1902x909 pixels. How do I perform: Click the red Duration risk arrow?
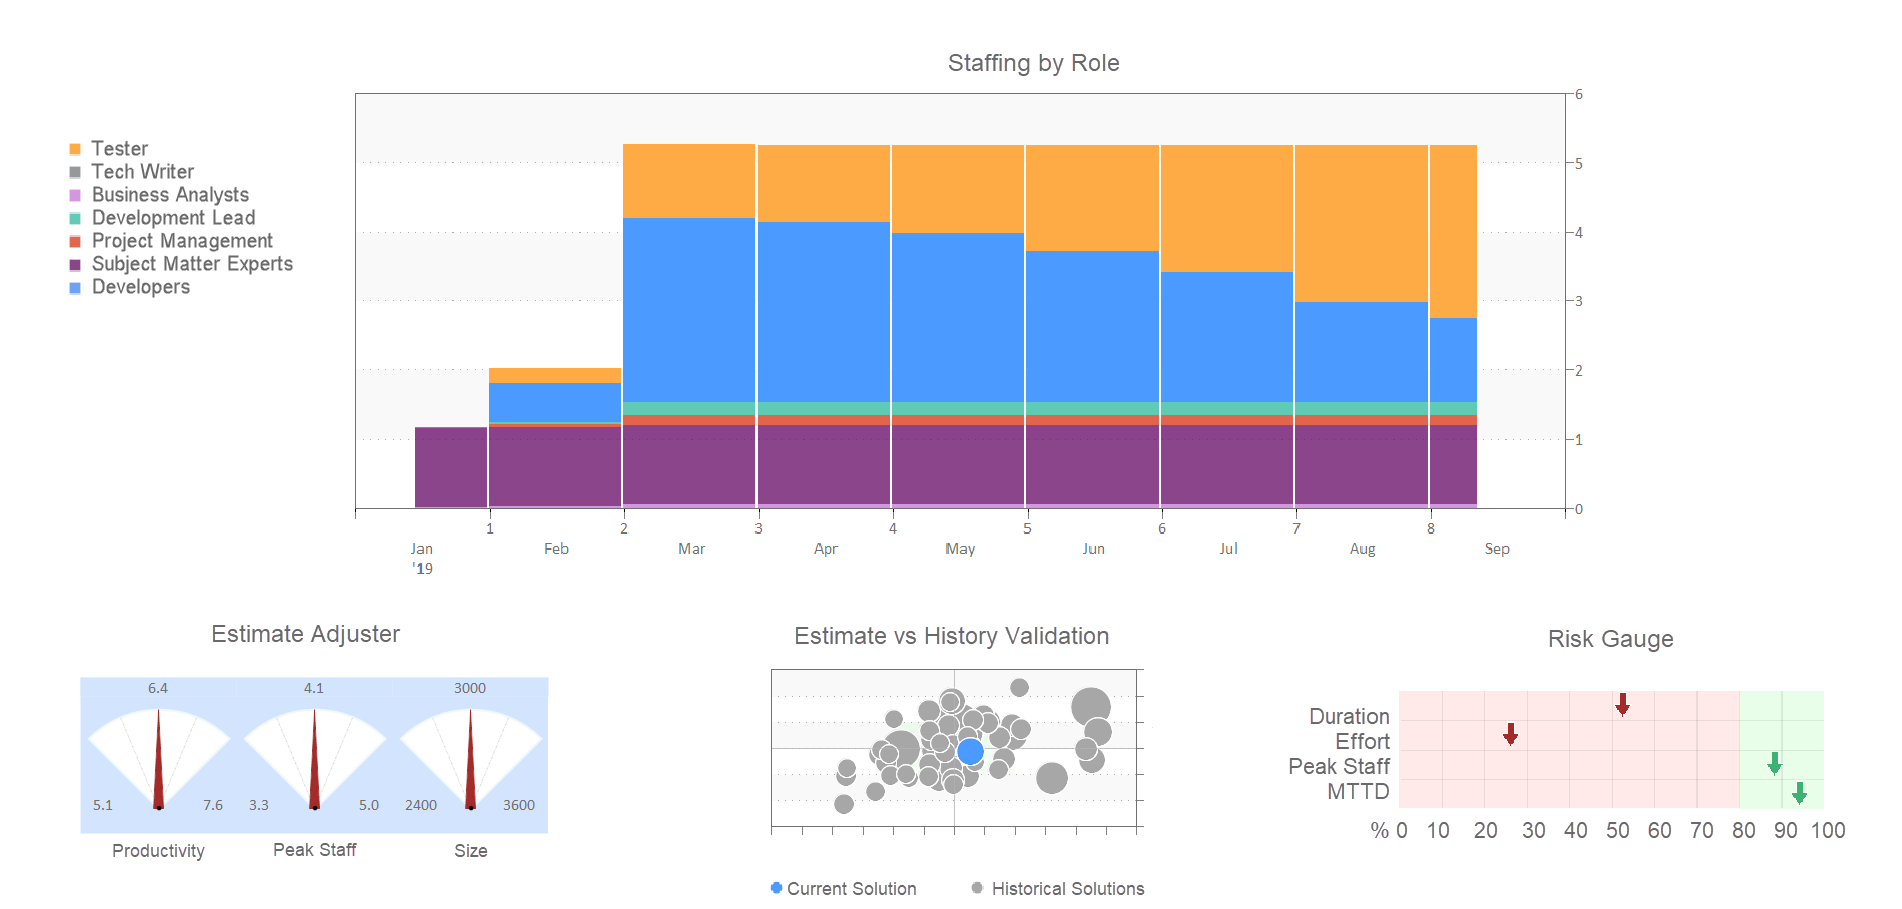coord(1622,705)
